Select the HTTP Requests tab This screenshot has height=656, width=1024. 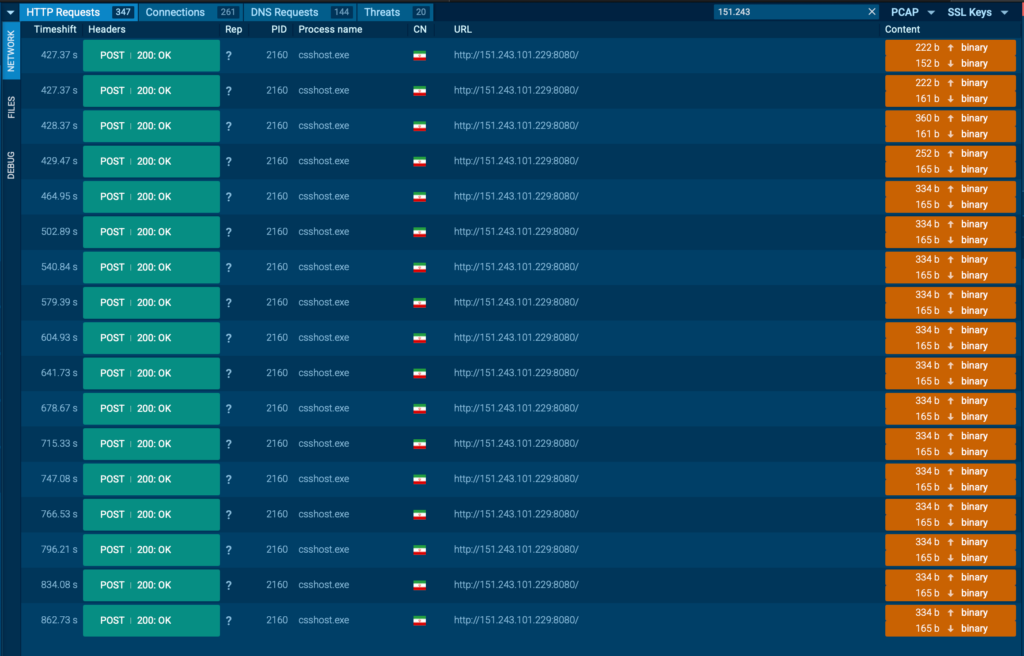pos(64,12)
